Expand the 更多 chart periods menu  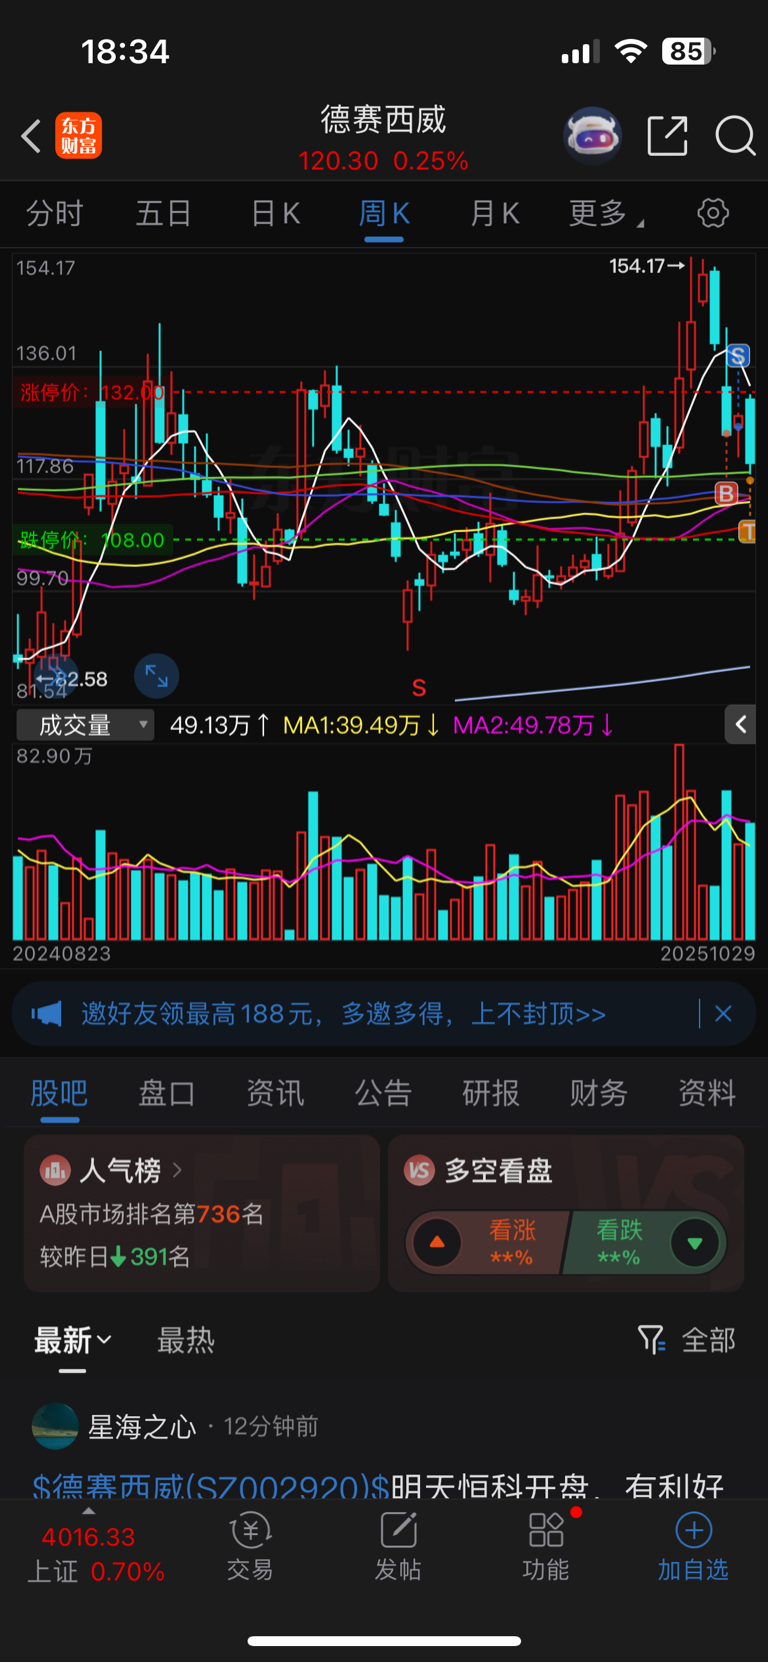[x=605, y=213]
